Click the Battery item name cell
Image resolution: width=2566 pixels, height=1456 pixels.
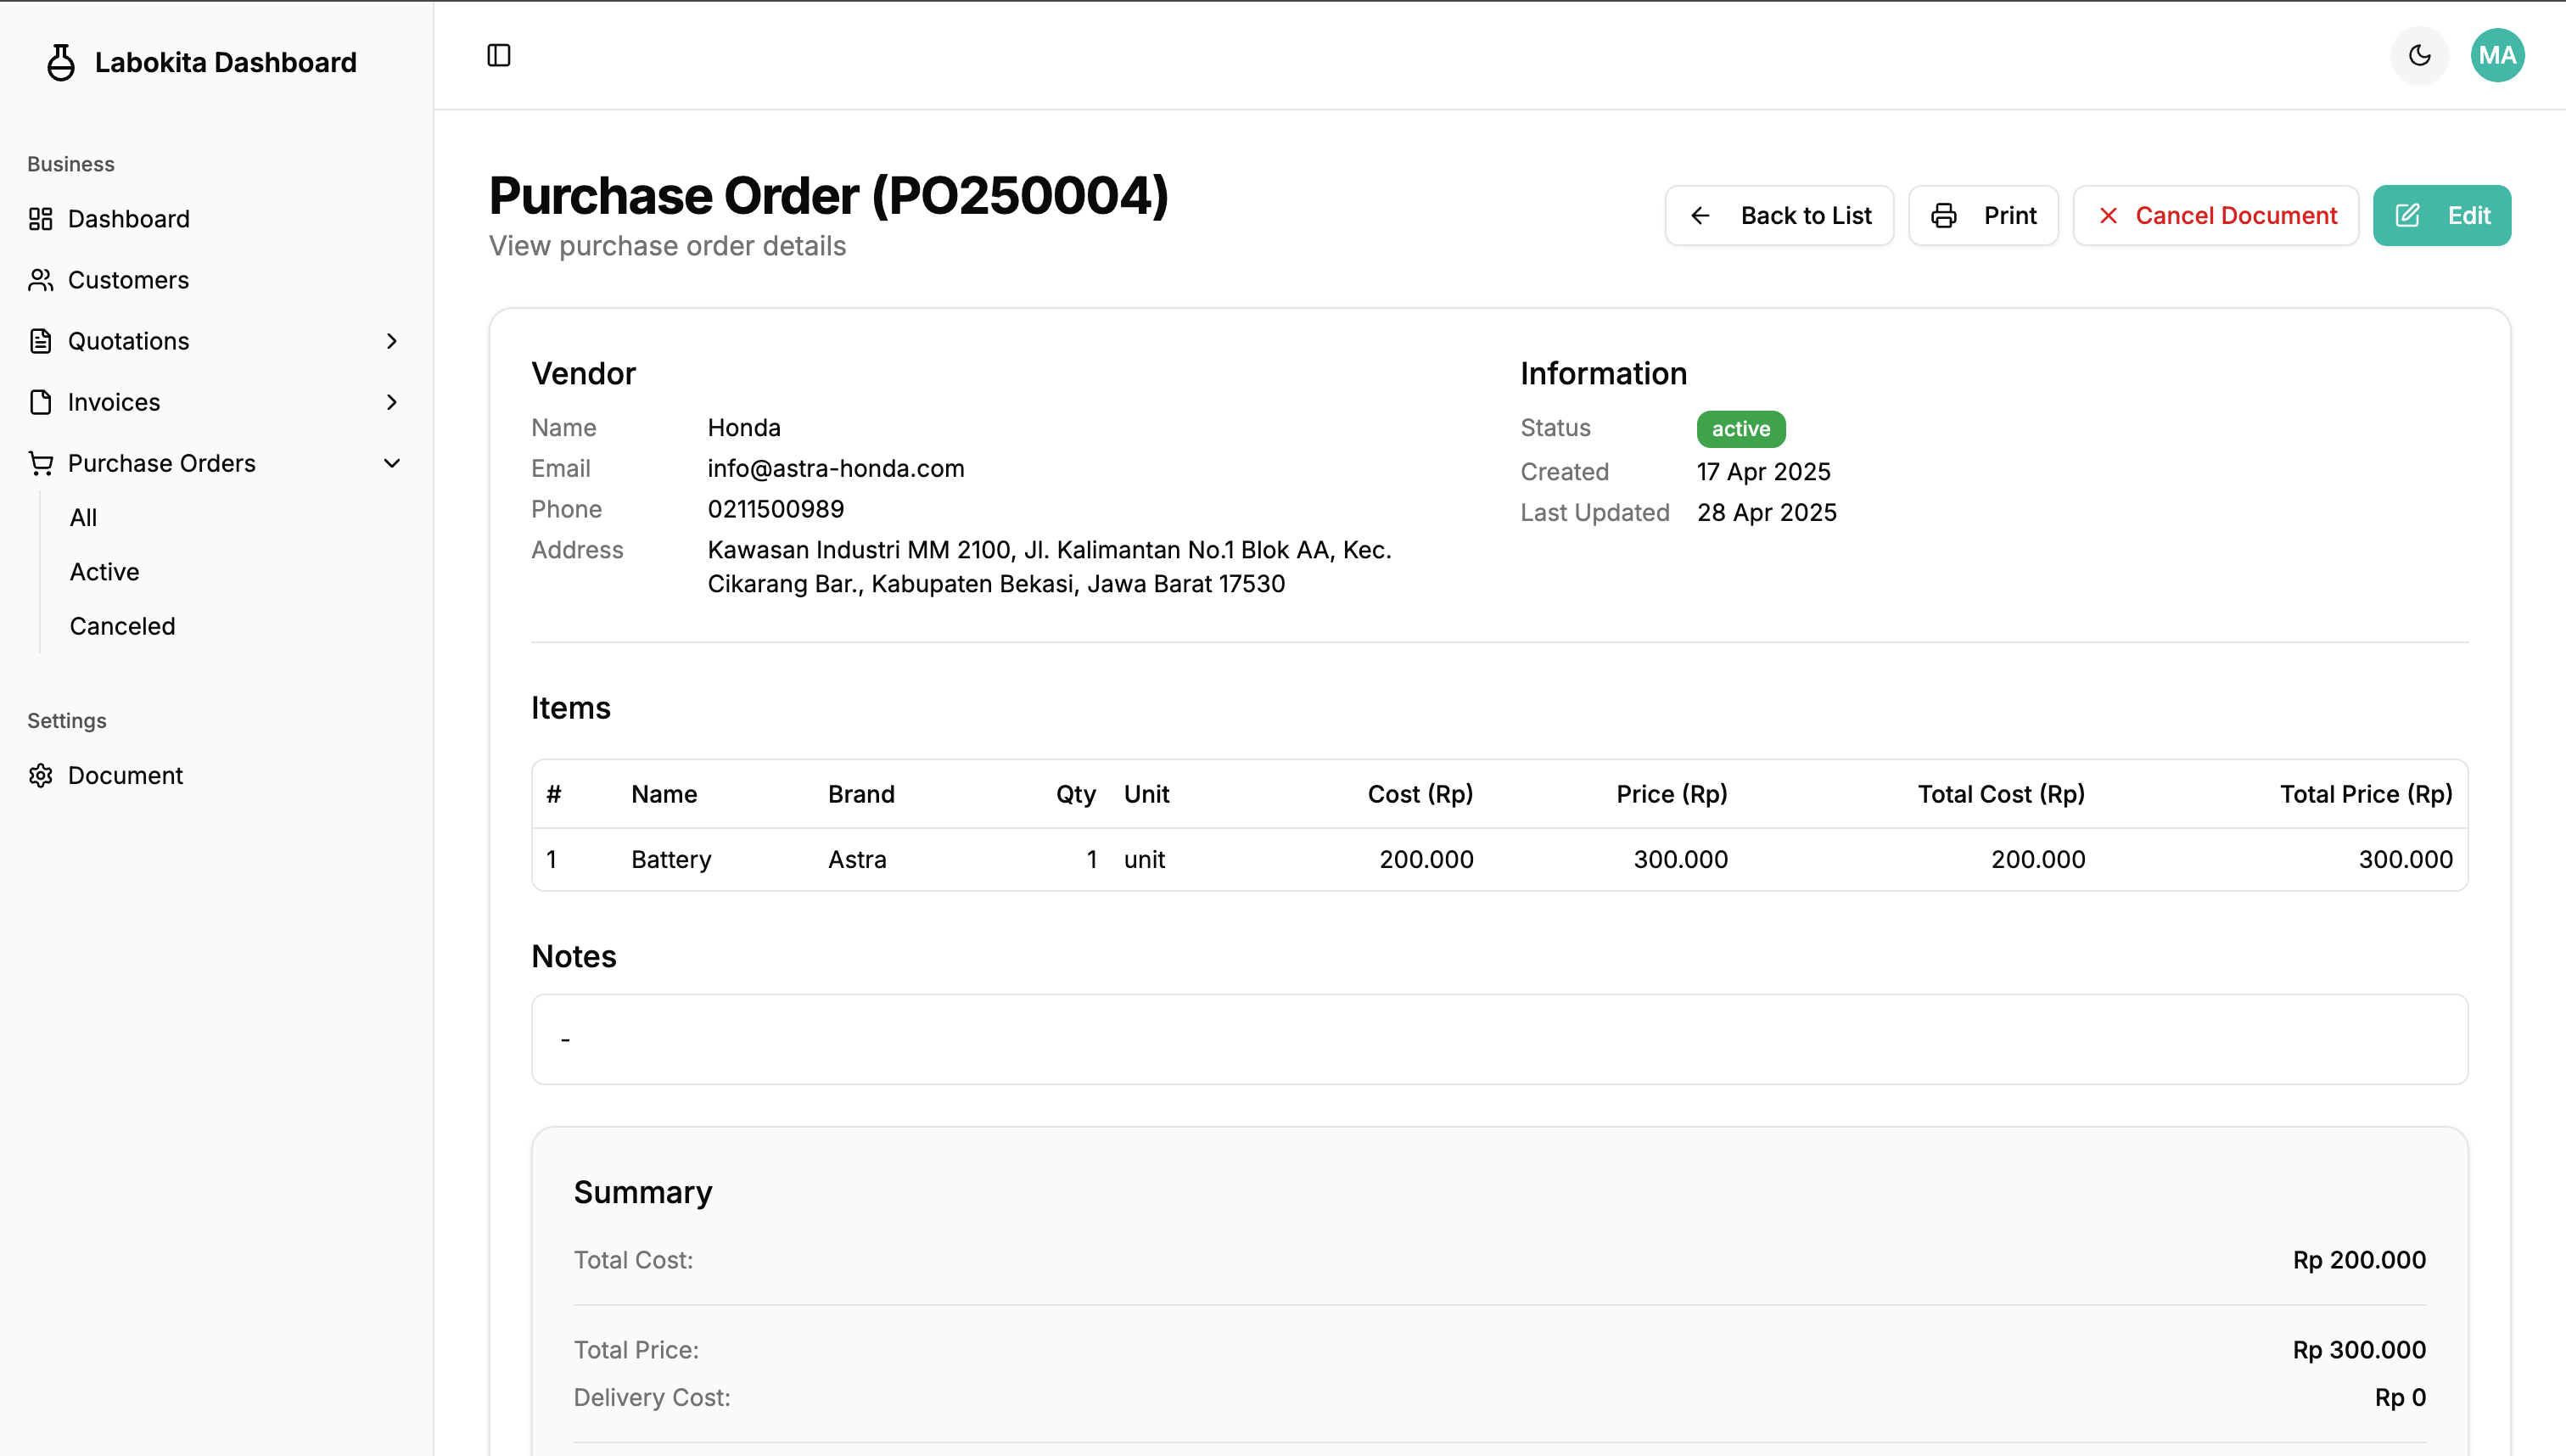click(671, 859)
